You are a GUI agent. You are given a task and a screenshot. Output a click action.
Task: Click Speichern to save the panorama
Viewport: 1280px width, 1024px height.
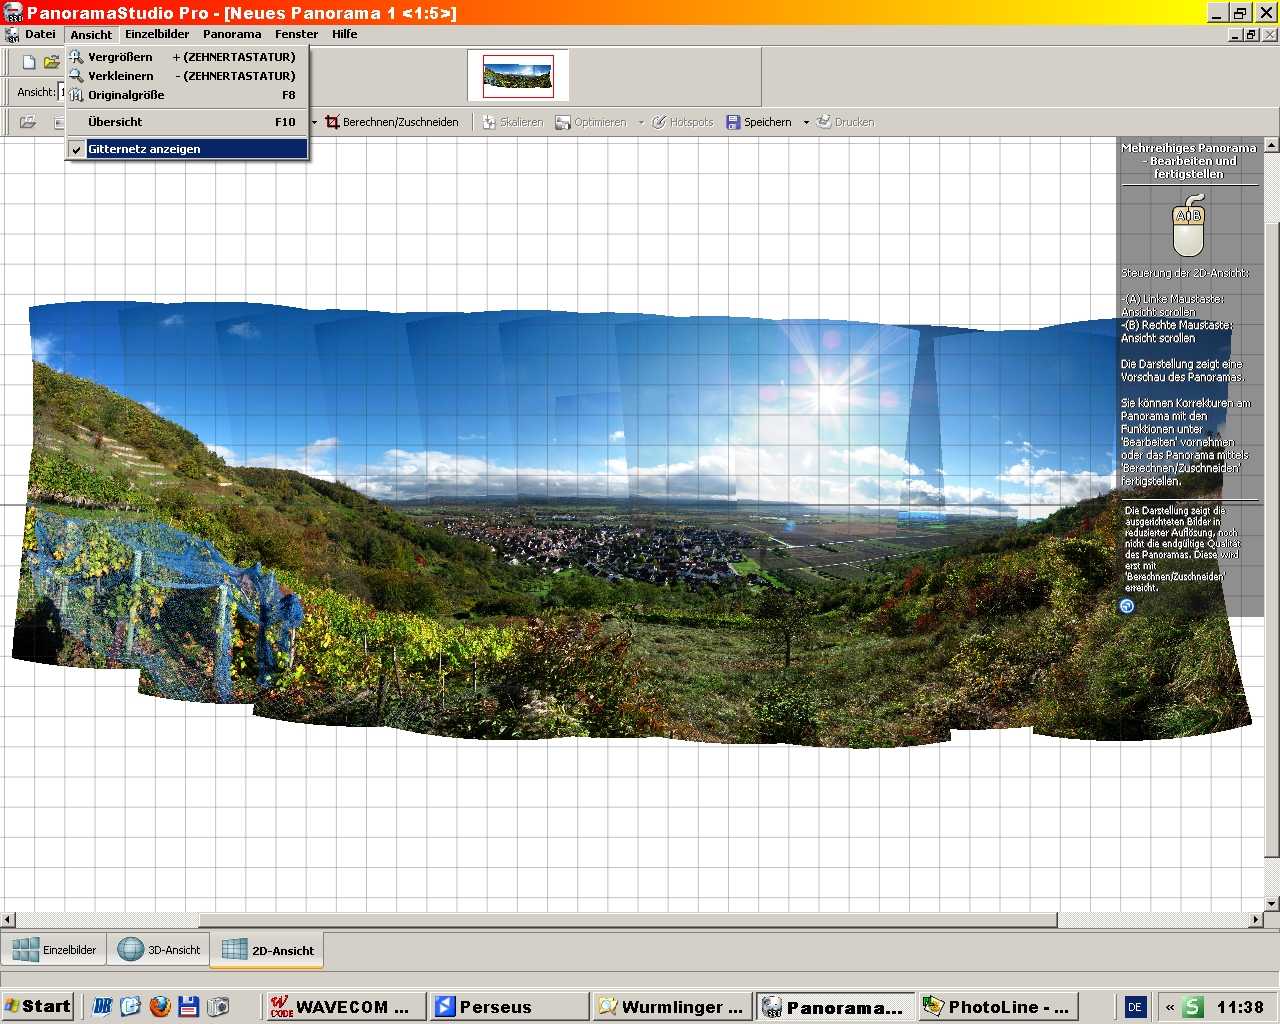[x=758, y=122]
